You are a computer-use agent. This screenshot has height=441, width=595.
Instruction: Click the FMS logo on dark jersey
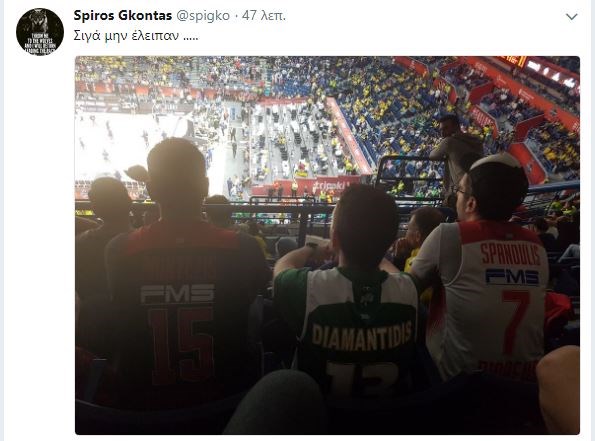pyautogui.click(x=177, y=295)
